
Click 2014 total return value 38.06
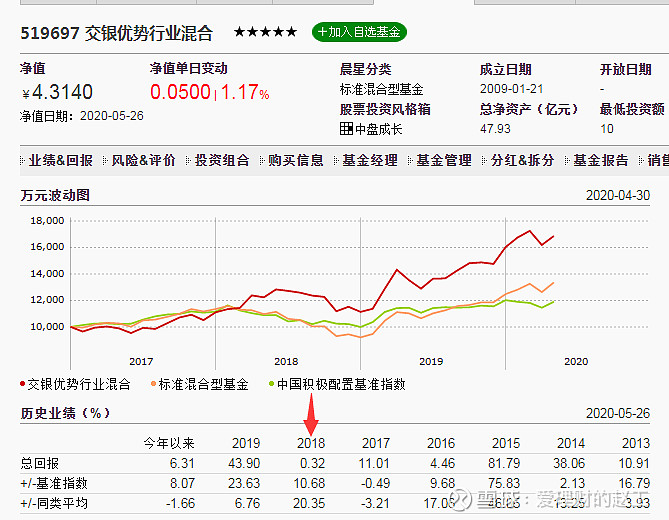point(569,463)
